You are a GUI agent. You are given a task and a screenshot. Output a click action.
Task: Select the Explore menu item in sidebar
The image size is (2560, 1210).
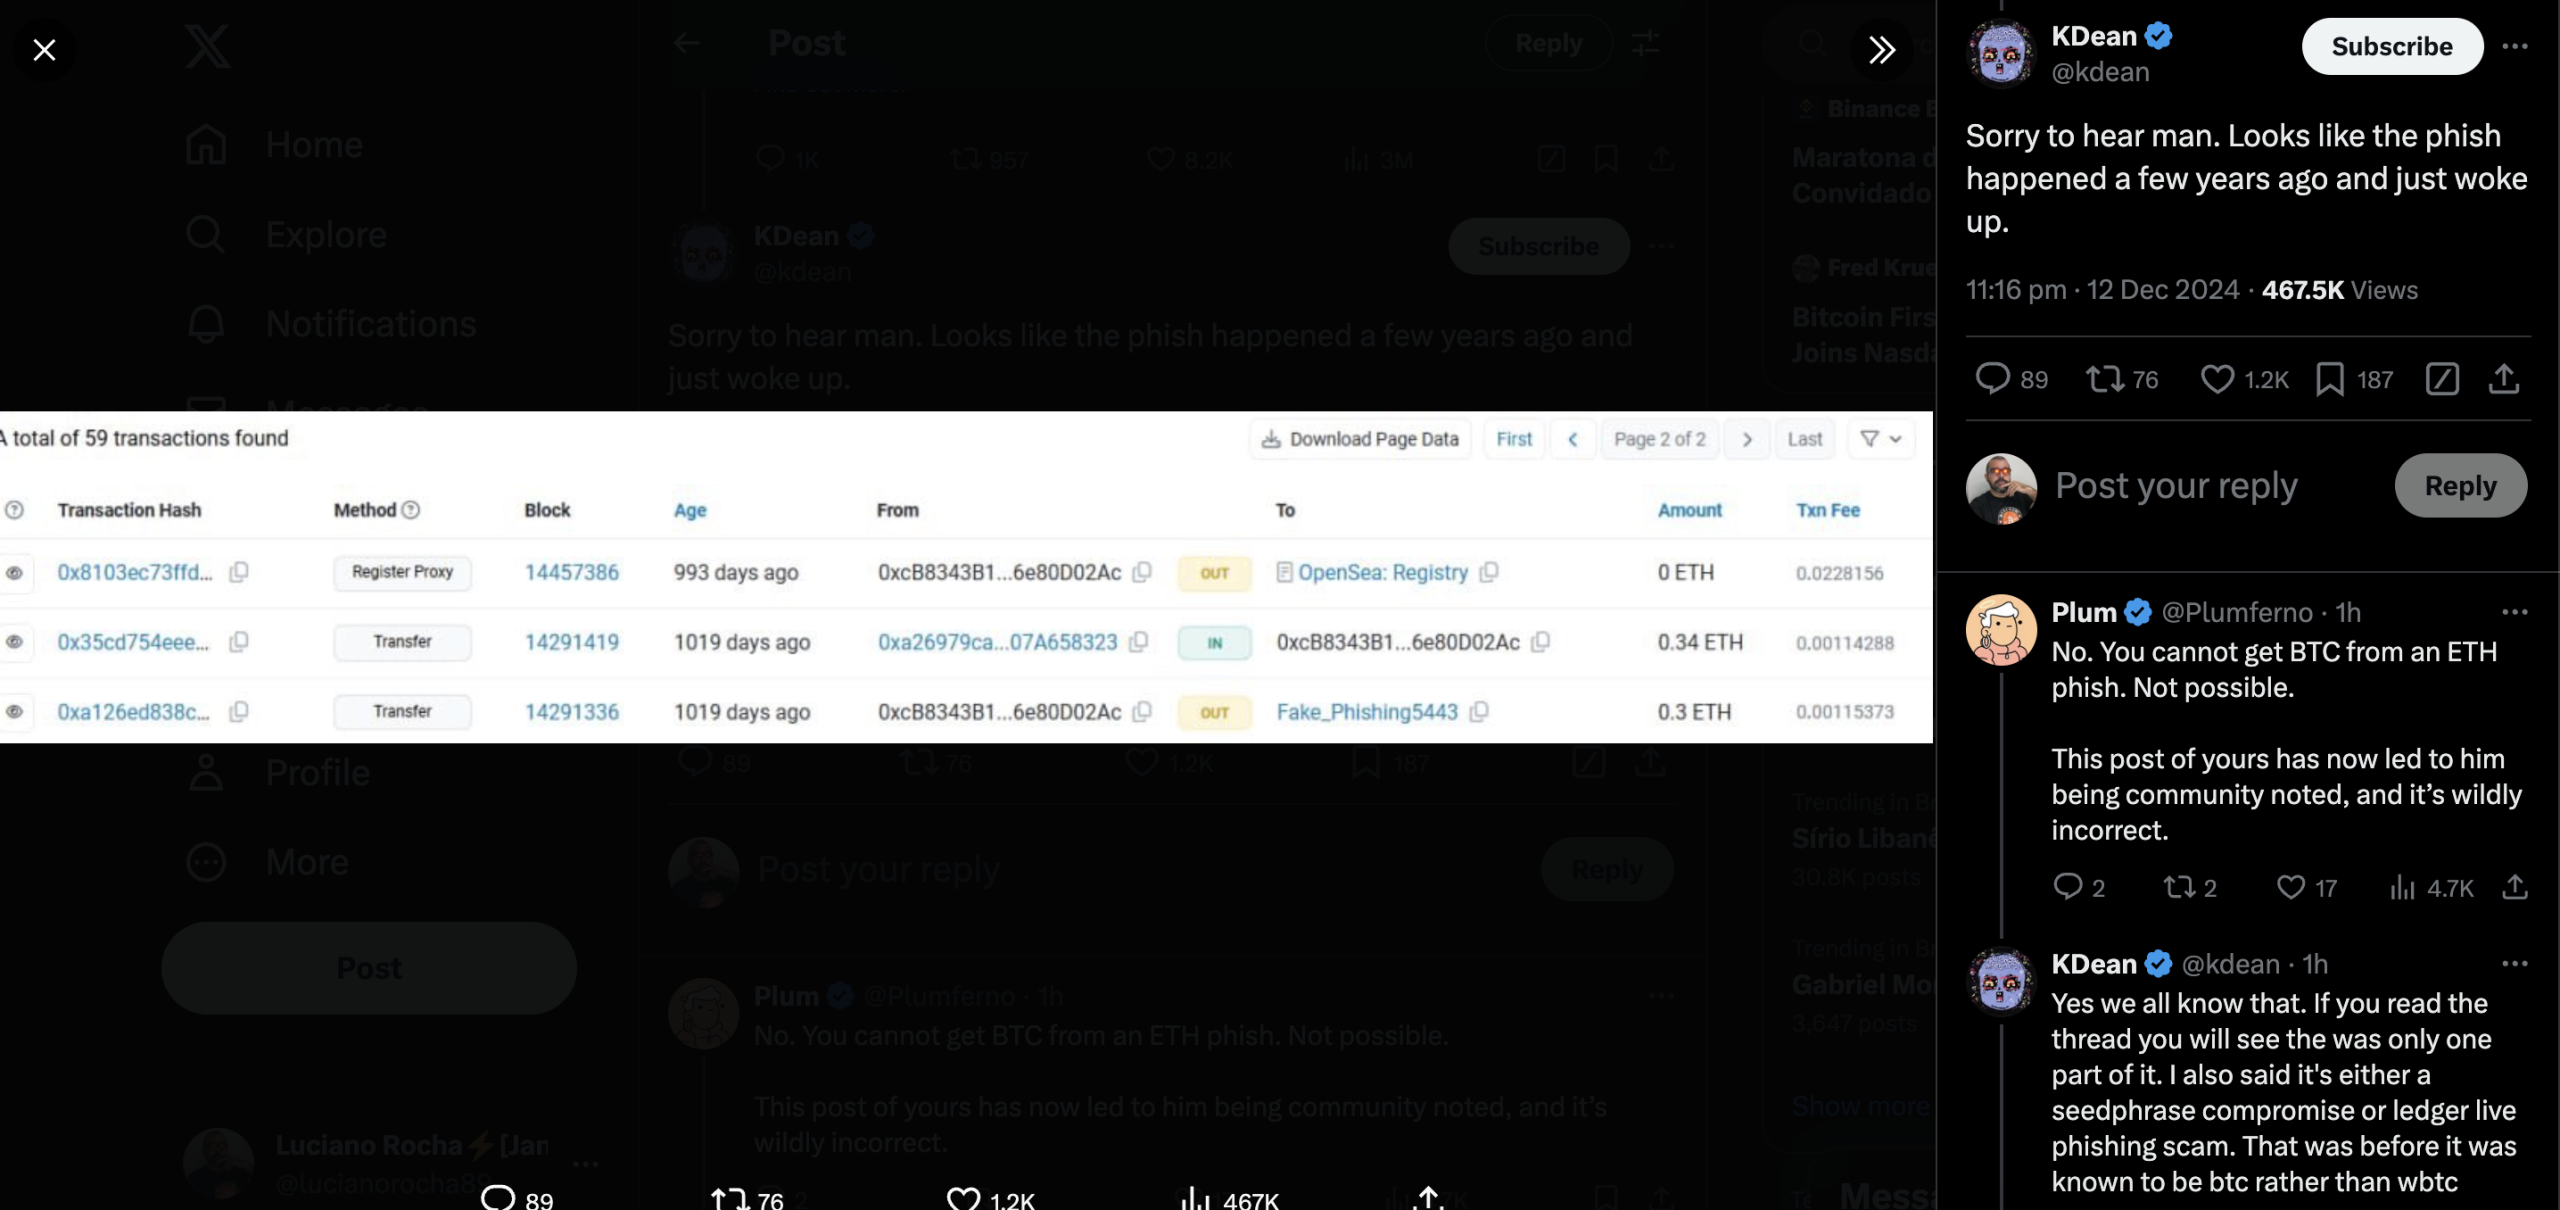point(325,234)
